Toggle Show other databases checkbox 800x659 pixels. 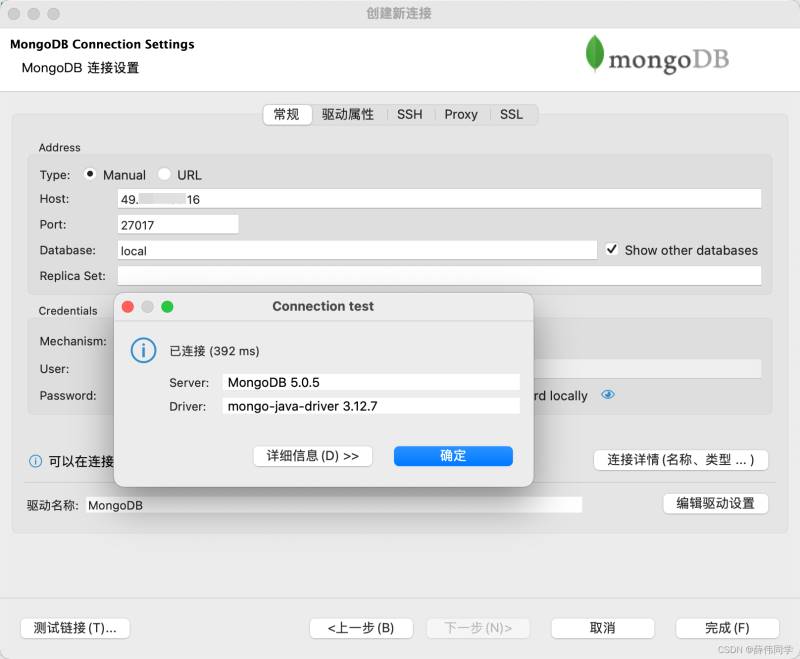pyautogui.click(x=612, y=249)
